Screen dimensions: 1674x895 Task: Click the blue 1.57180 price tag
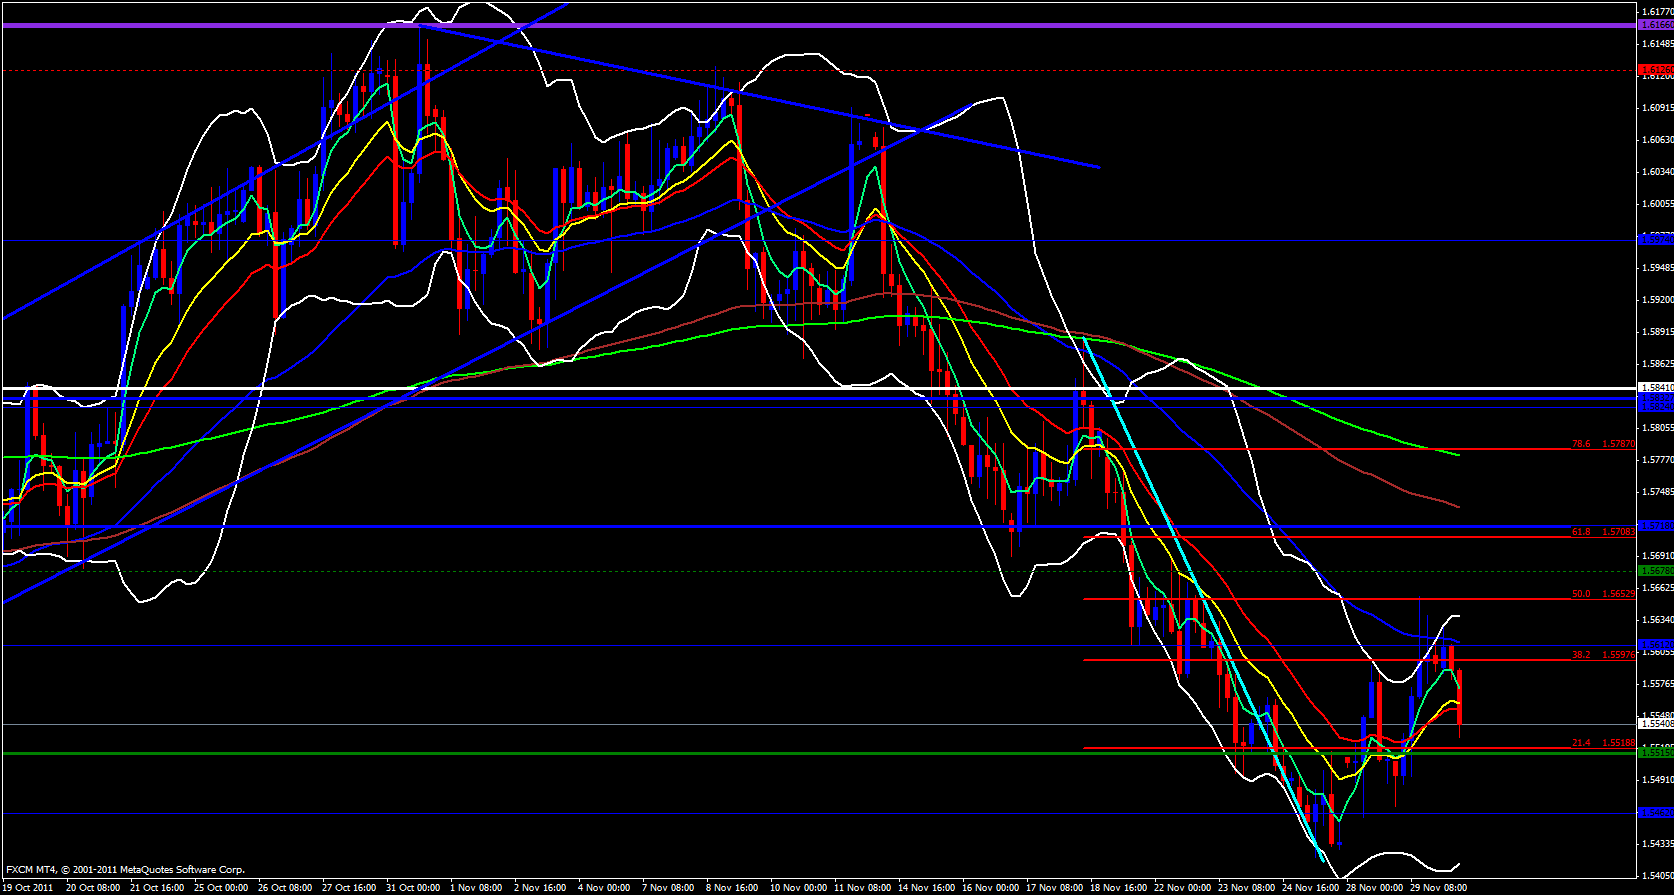pyautogui.click(x=1655, y=526)
